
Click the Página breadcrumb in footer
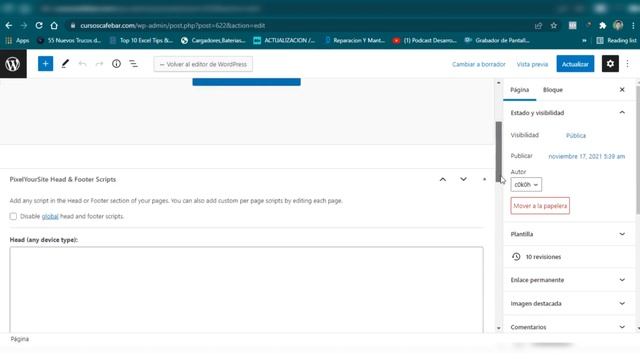pos(20,339)
